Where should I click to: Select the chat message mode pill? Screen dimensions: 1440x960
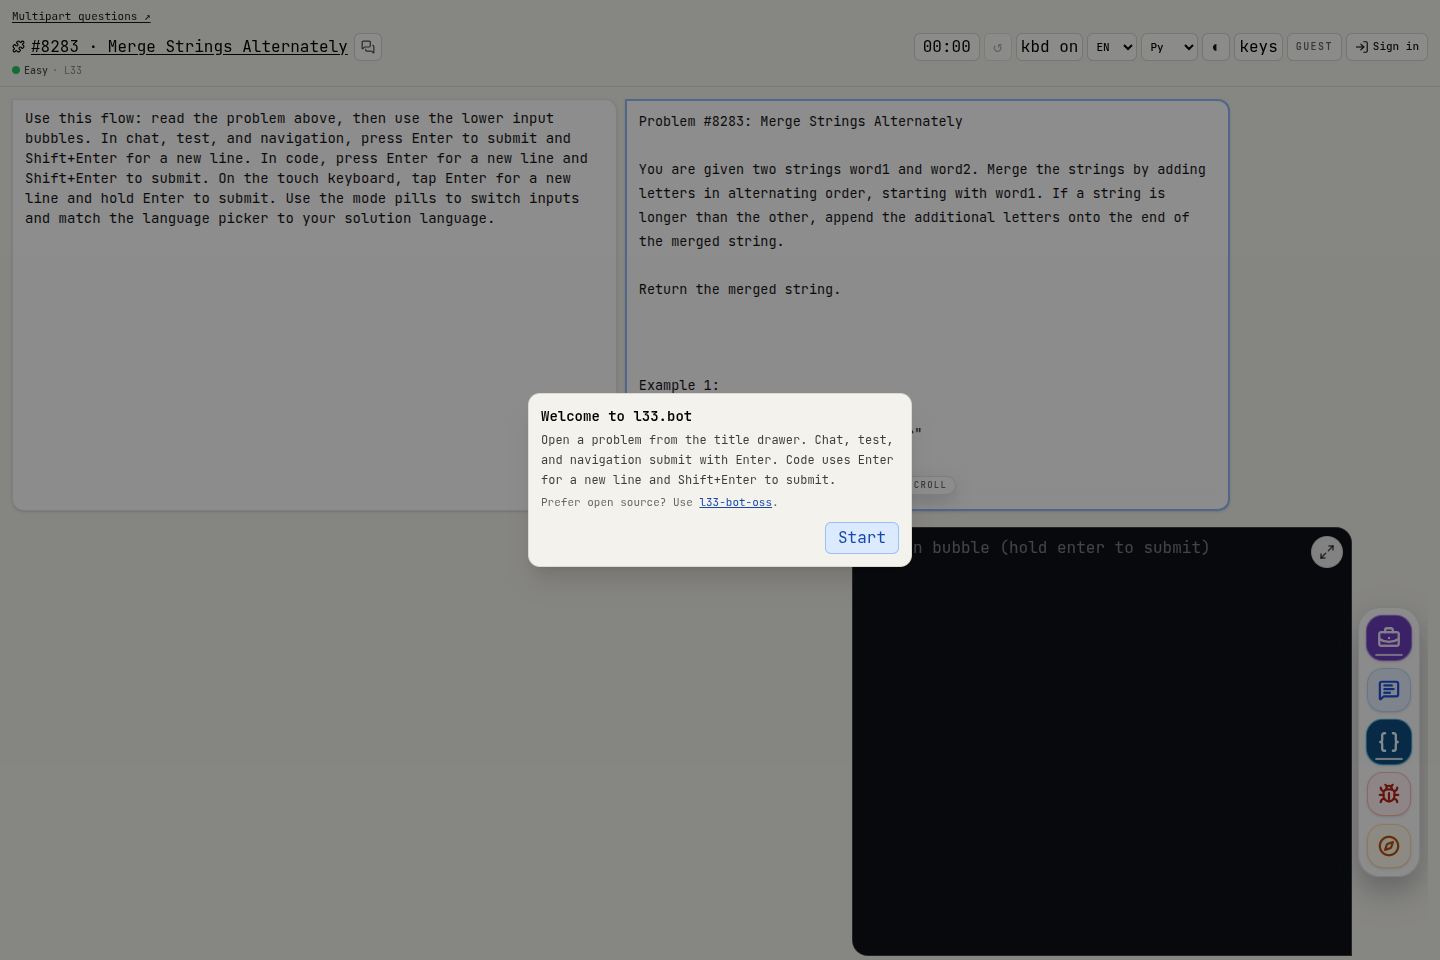click(1389, 690)
